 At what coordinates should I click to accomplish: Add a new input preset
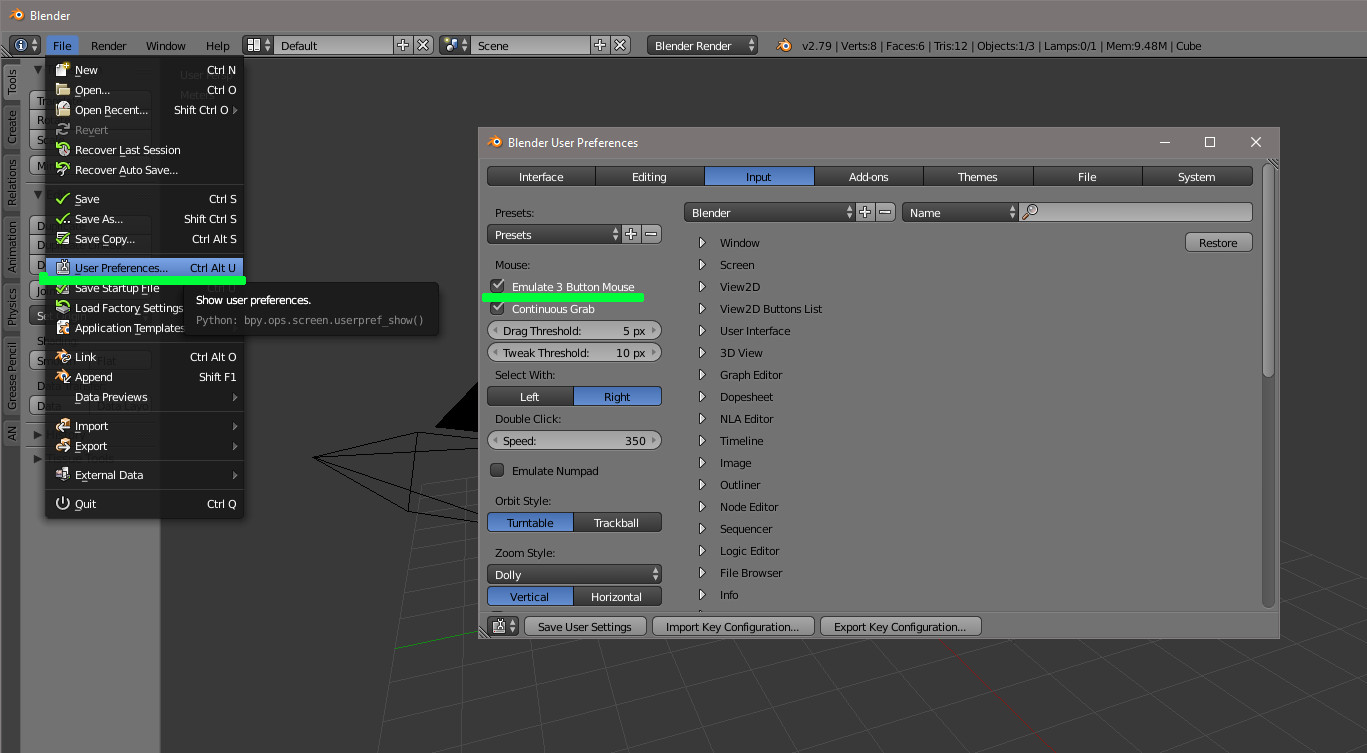(631, 235)
